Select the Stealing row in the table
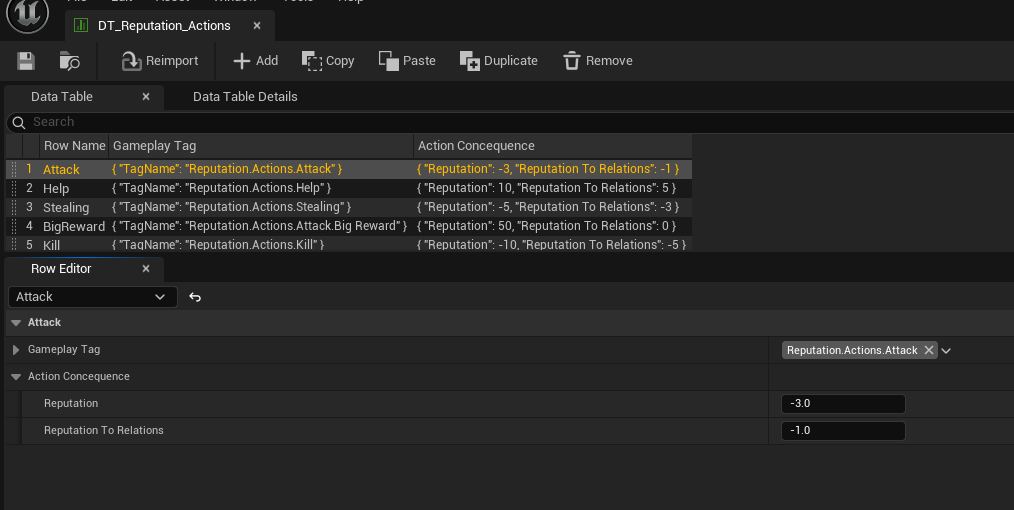The height and width of the screenshot is (510, 1014). (x=66, y=207)
